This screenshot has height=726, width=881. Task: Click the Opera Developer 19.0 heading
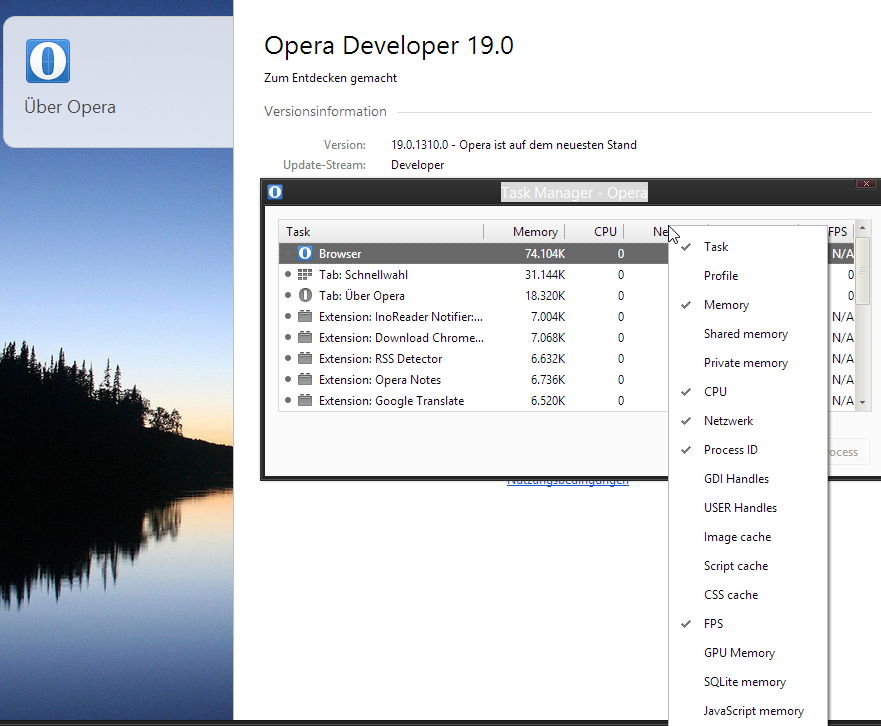[389, 46]
